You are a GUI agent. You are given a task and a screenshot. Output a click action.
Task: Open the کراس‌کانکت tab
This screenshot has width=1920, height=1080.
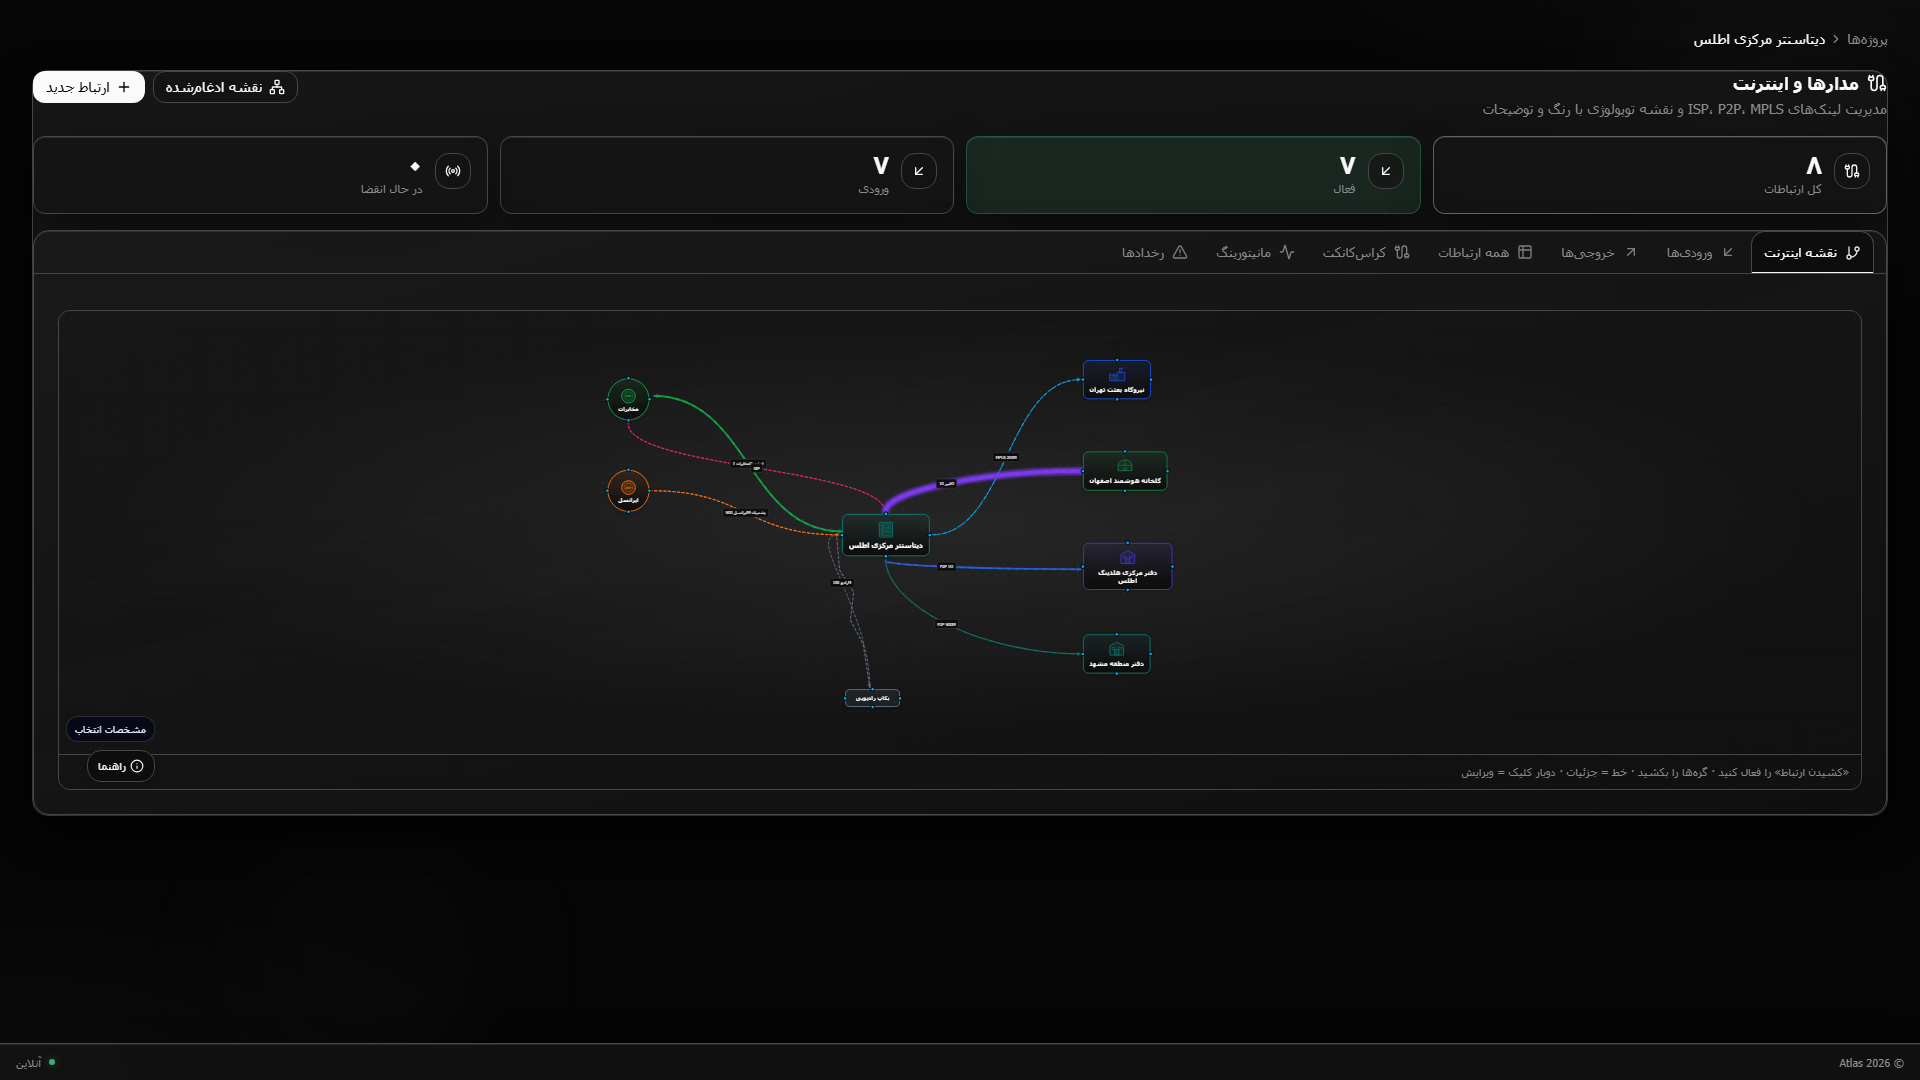tap(1366, 253)
